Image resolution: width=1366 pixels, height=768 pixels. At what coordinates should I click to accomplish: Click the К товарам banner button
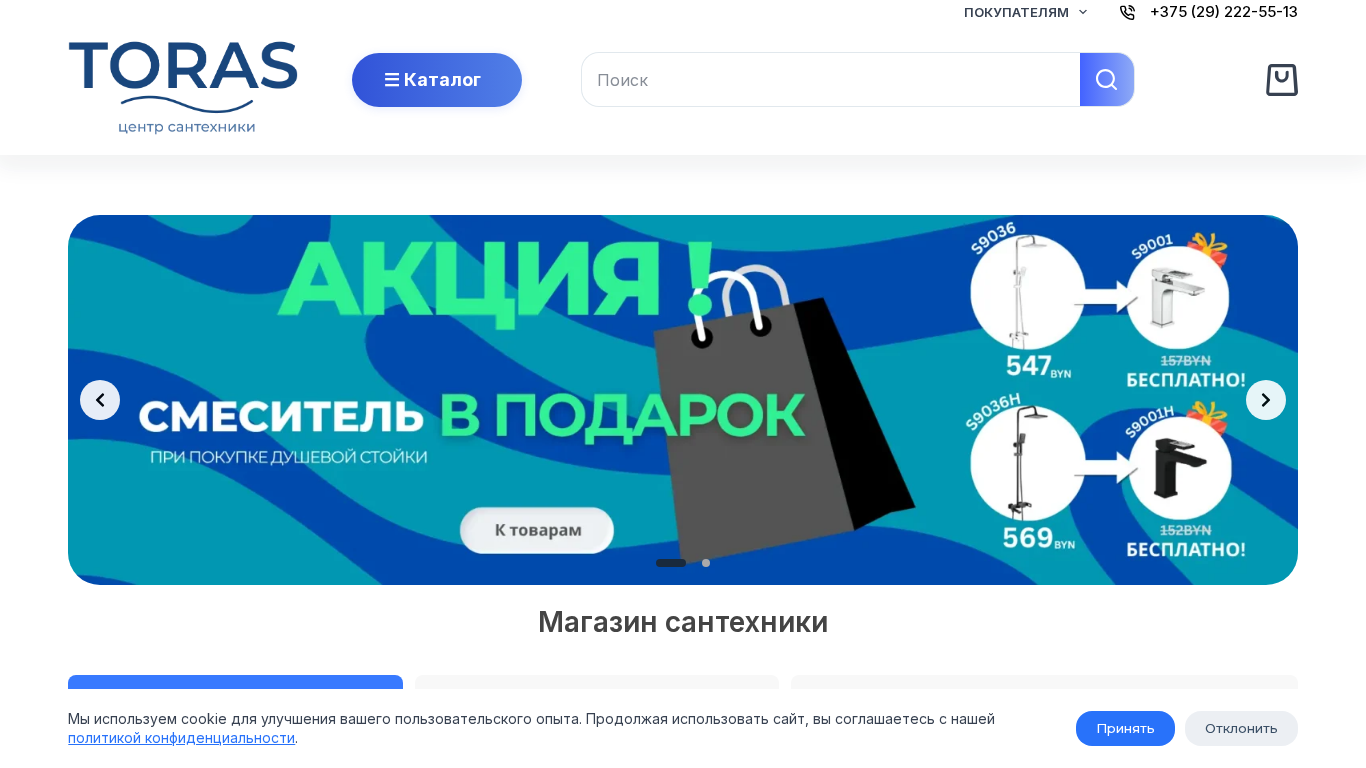[x=537, y=530]
